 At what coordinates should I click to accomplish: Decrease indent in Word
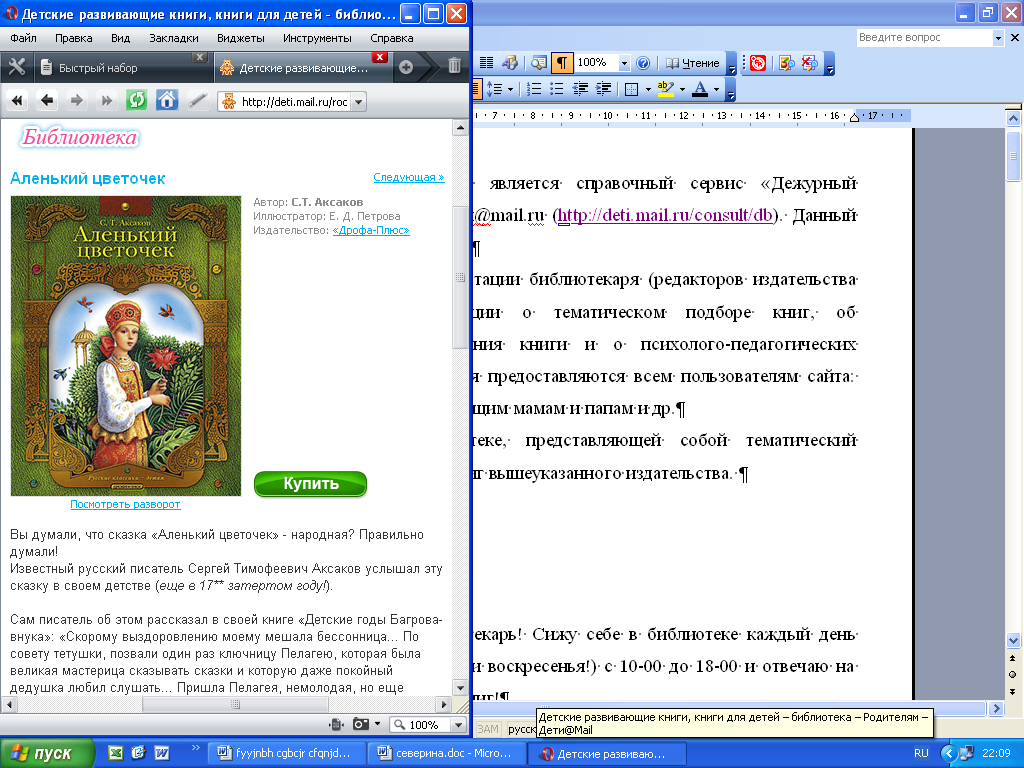coord(580,89)
